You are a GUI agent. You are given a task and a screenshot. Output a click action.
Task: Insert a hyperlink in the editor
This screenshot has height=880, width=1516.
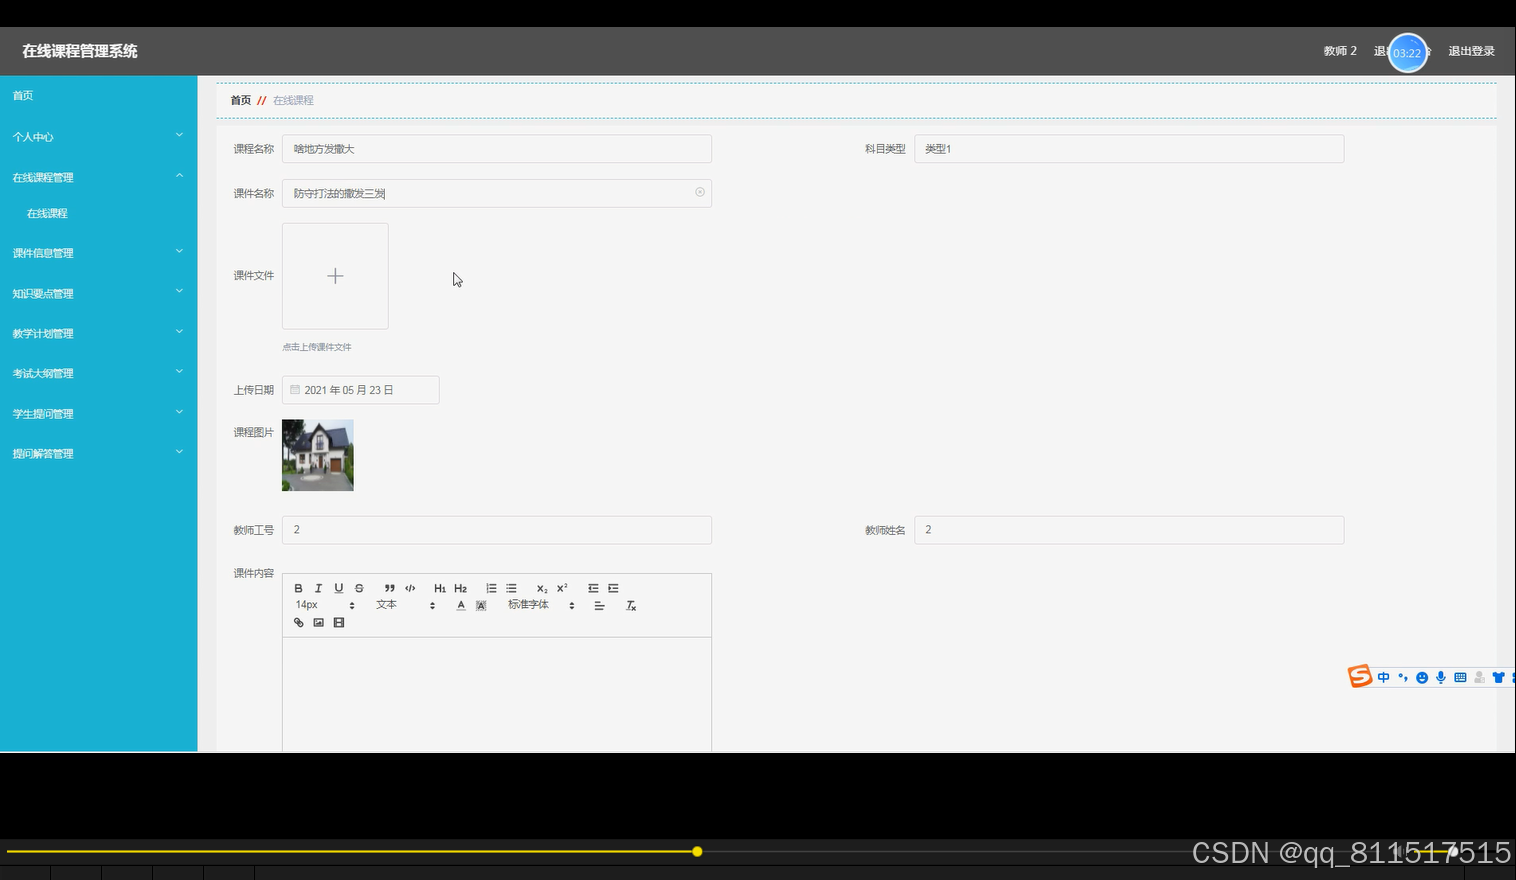pyautogui.click(x=298, y=622)
